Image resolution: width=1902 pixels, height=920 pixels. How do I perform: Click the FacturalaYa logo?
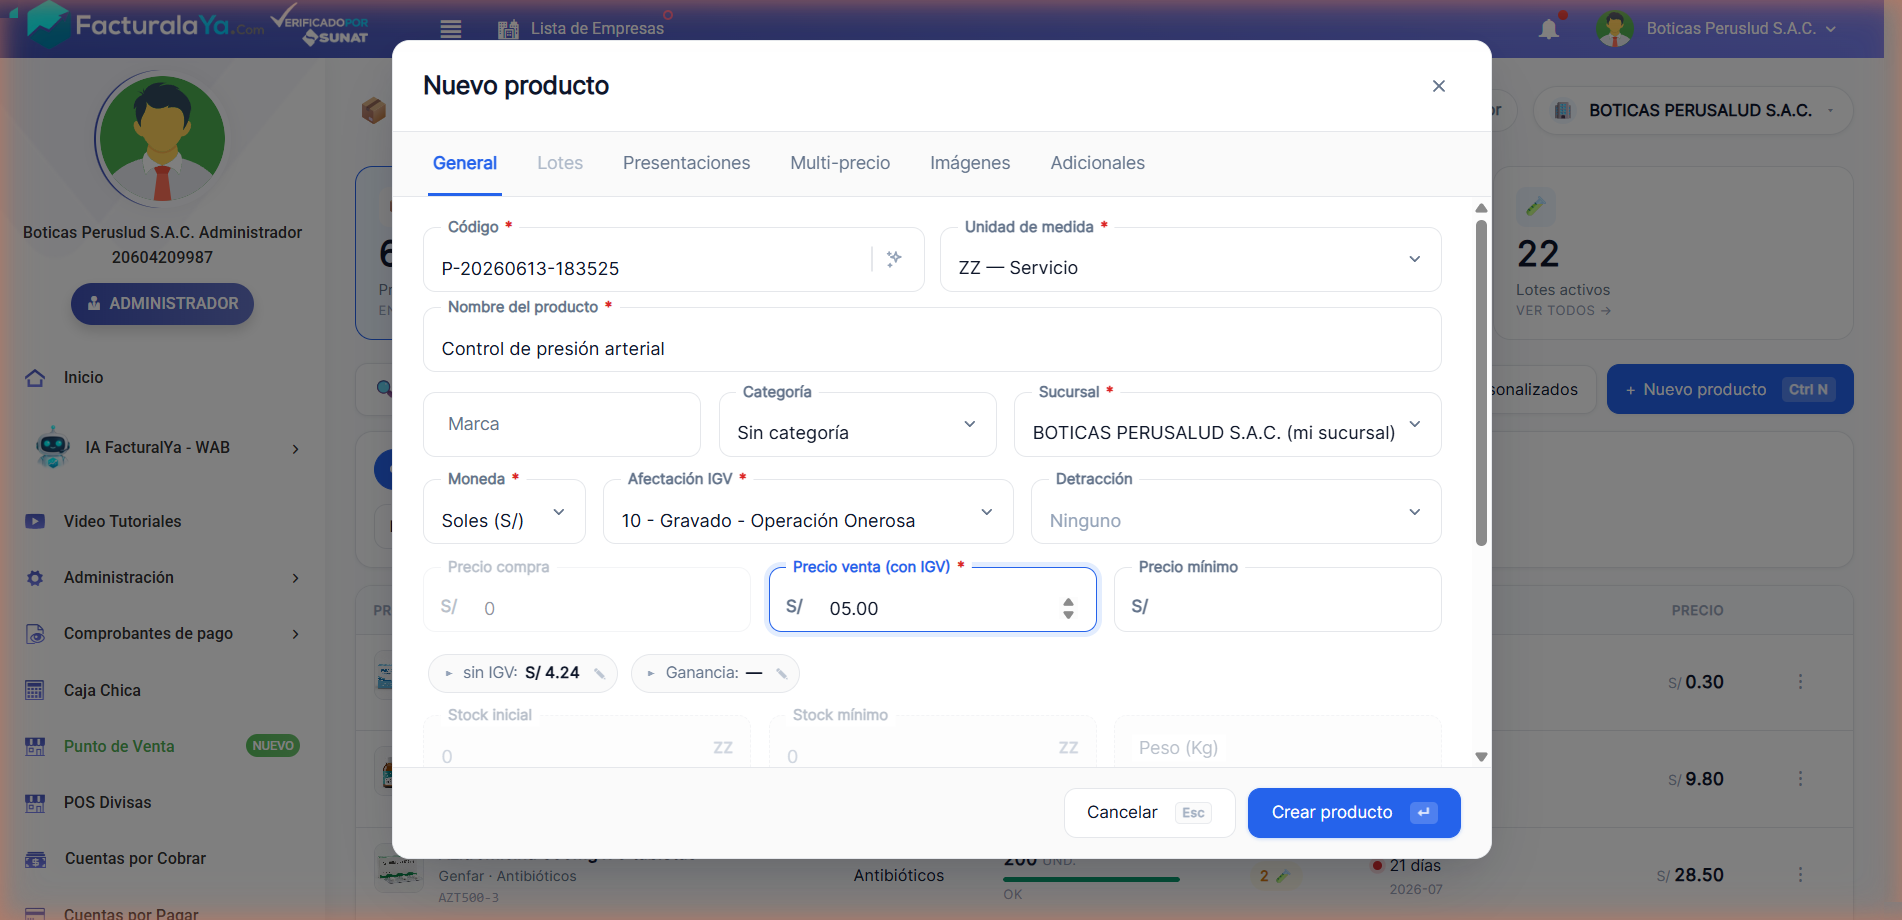point(146,26)
